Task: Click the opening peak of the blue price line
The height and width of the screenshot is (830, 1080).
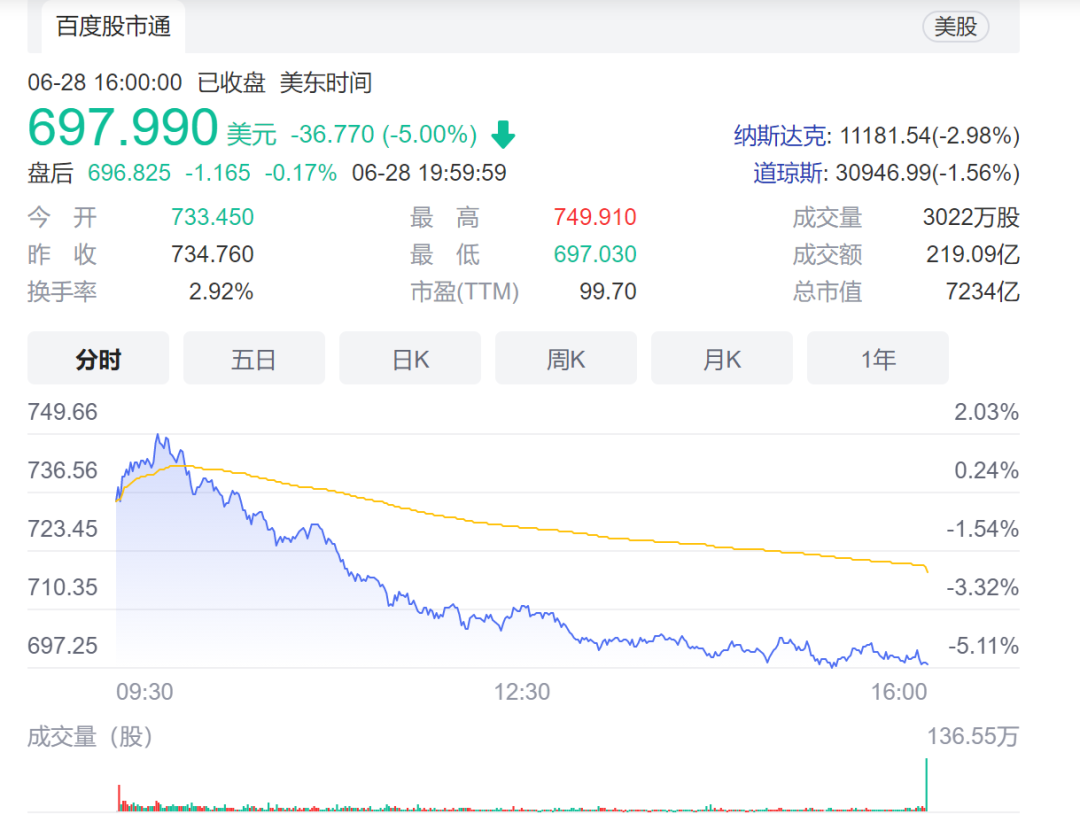Action: coord(158,436)
